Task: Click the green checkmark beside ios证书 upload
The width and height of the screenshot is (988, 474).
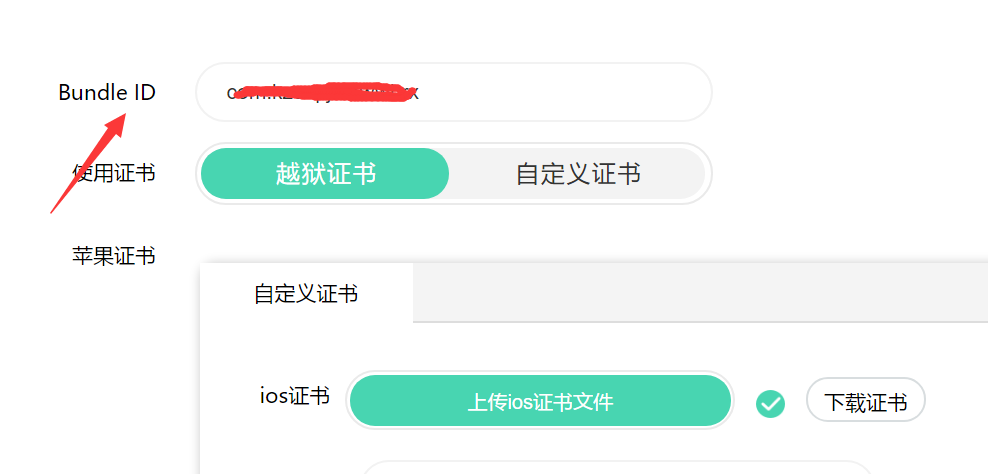Action: pos(770,404)
